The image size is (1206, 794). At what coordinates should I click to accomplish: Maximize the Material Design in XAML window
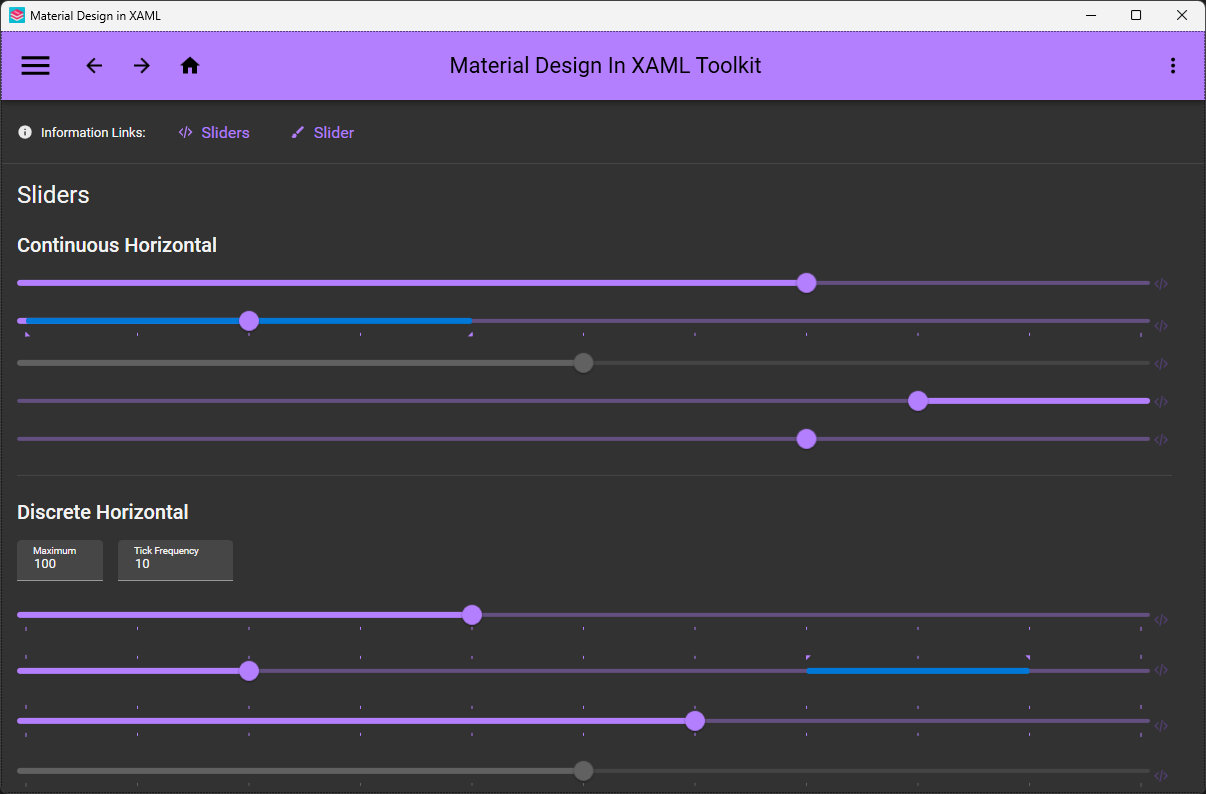[1136, 15]
